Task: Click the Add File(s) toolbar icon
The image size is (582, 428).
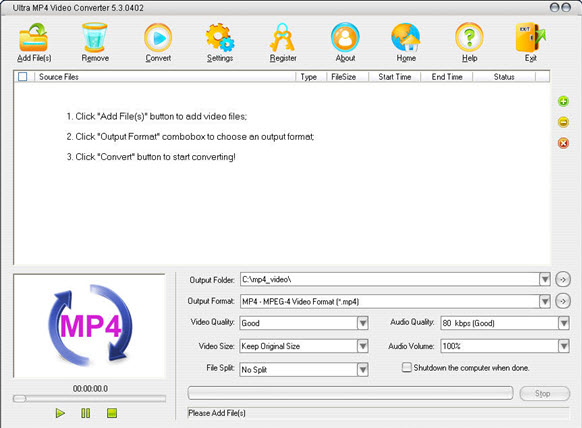Action: point(33,37)
